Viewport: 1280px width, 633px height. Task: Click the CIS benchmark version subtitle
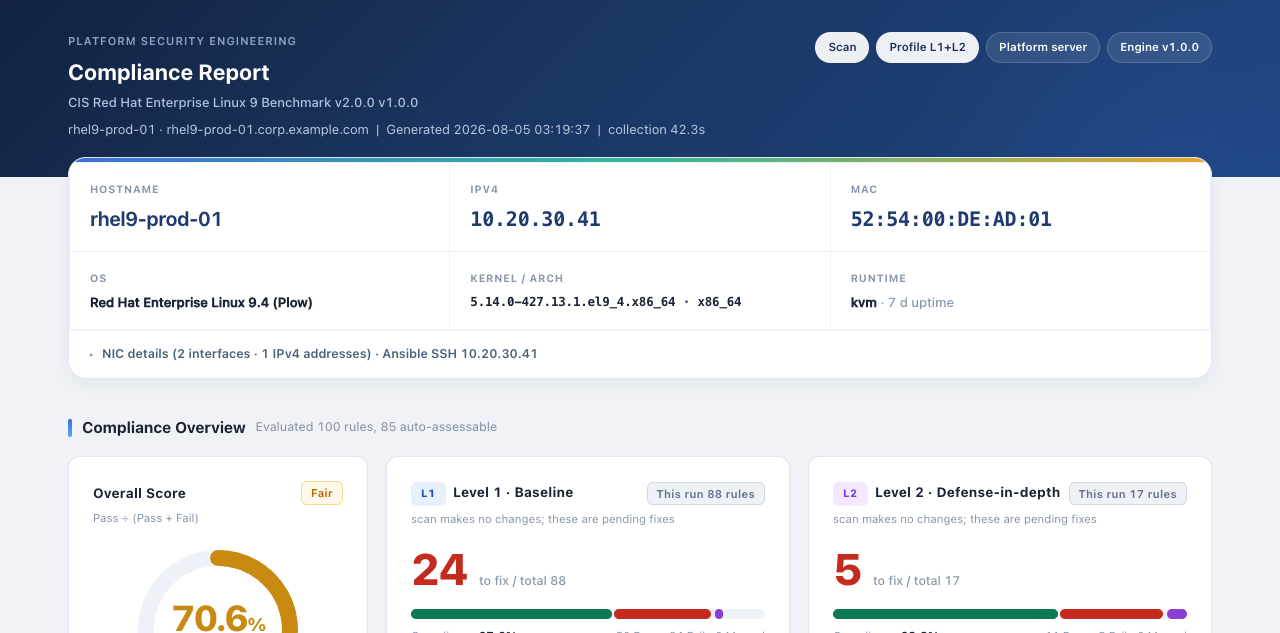tap(243, 103)
